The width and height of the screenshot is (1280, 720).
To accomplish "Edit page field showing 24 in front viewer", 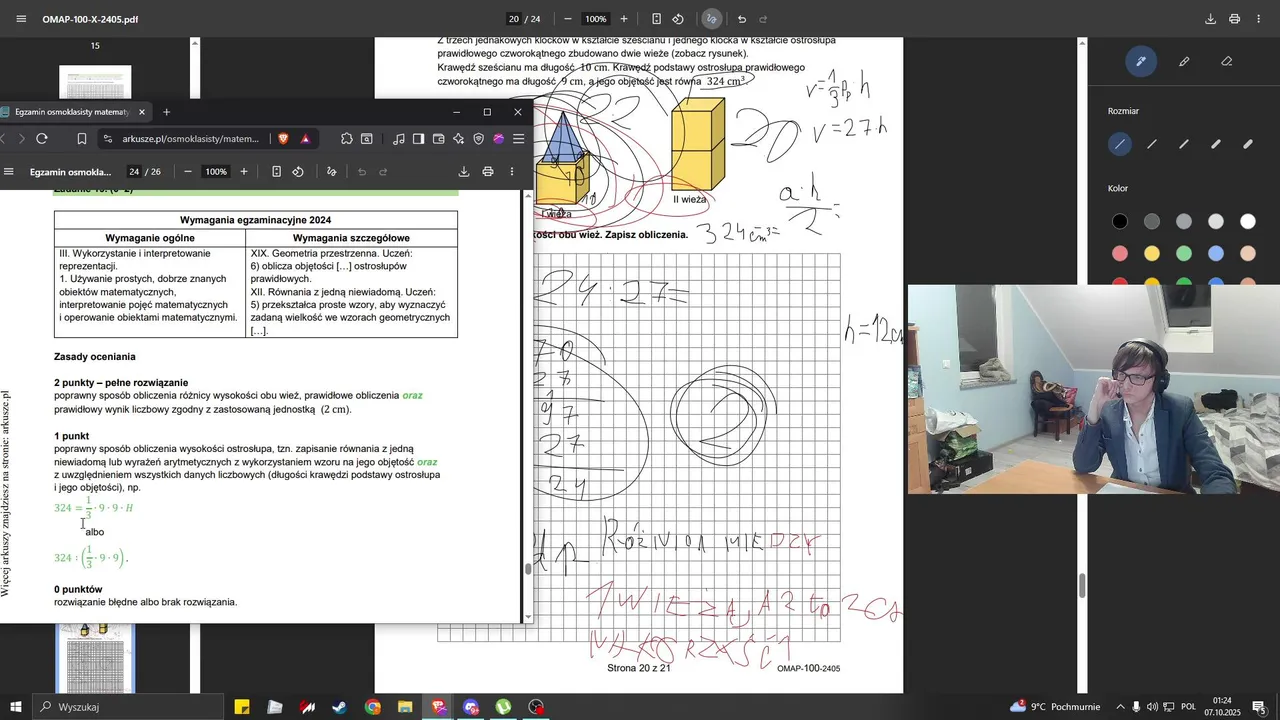I will [134, 172].
